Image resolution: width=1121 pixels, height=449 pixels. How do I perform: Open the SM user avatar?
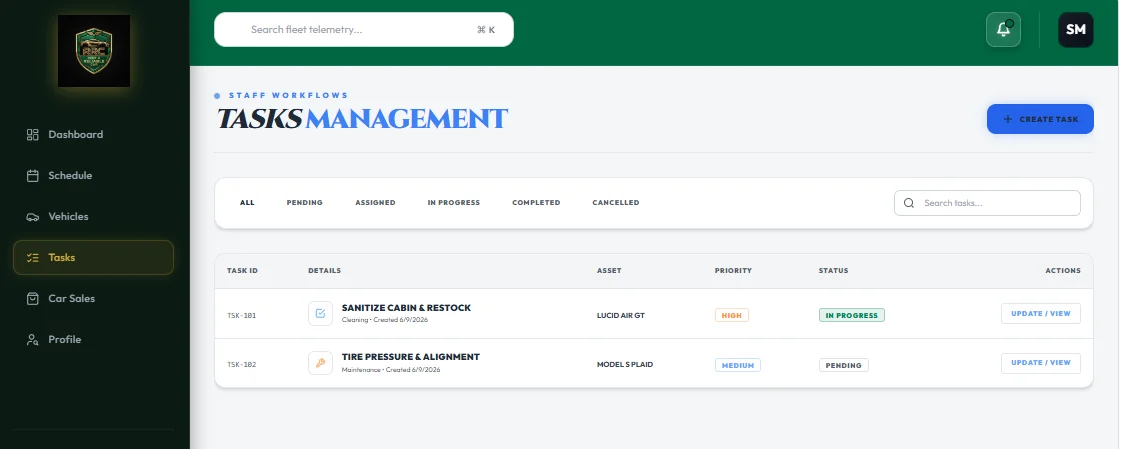pyautogui.click(x=1075, y=30)
